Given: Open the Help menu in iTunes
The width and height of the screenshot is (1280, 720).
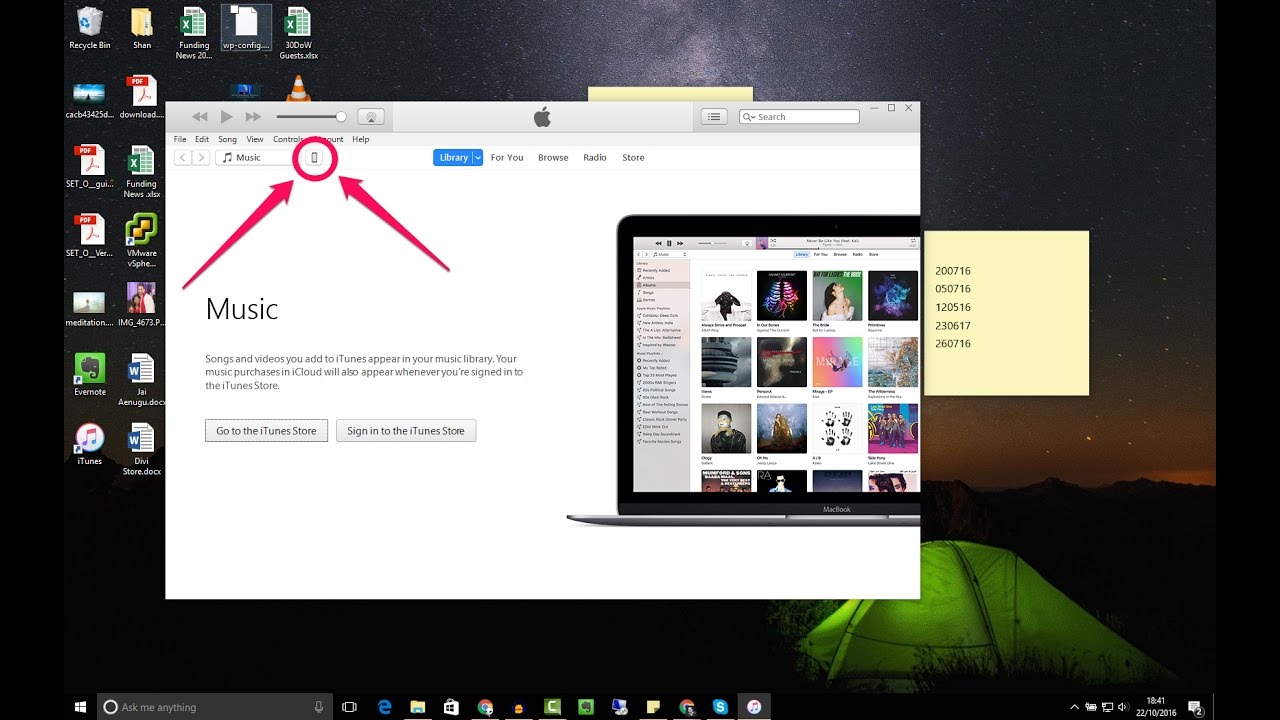Looking at the screenshot, I should click(361, 140).
